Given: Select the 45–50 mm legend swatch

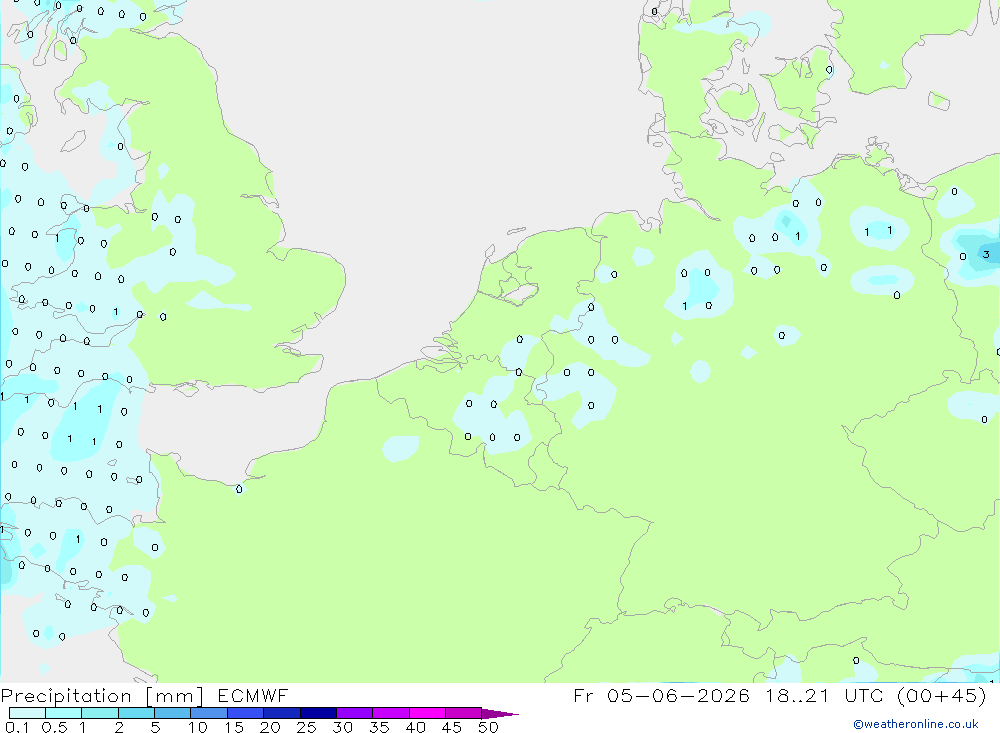Looking at the screenshot, I should coord(464,713).
